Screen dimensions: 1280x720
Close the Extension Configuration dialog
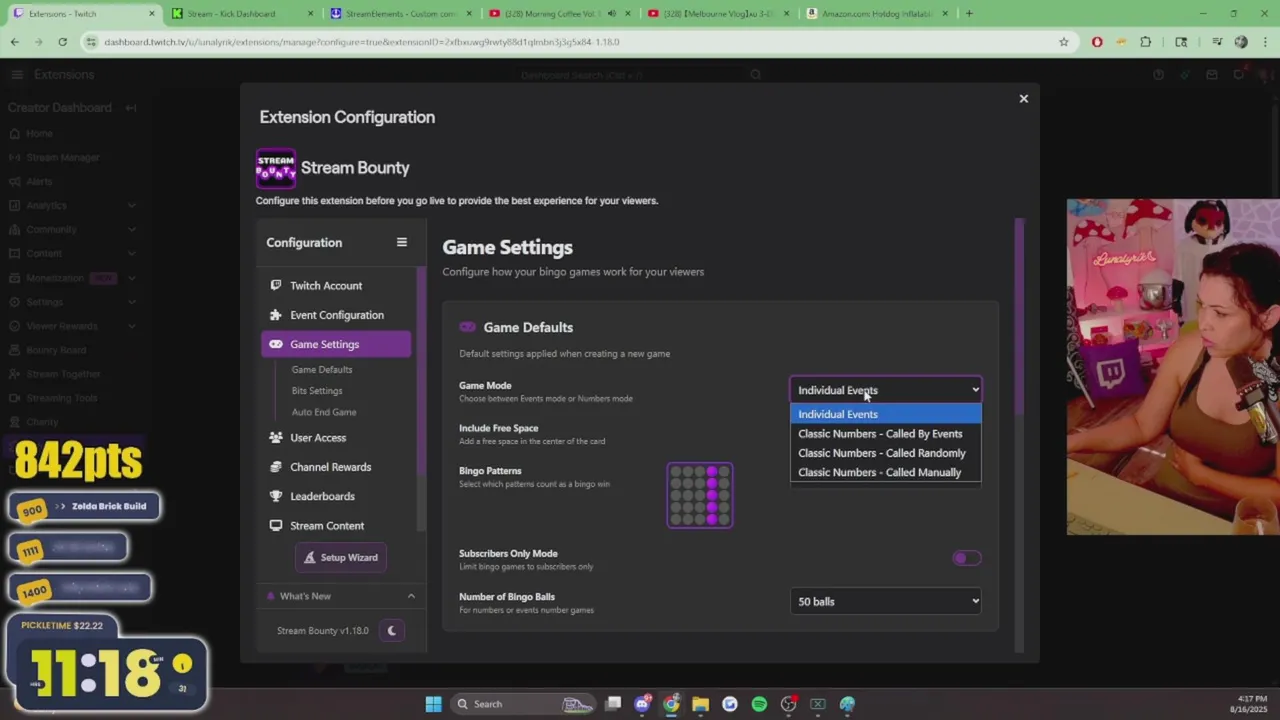(1023, 99)
